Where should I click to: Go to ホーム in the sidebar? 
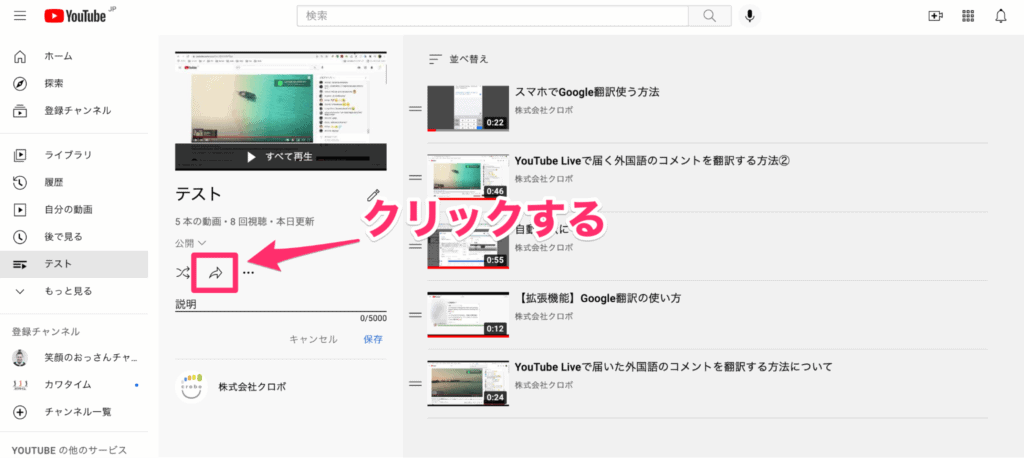pos(74,56)
